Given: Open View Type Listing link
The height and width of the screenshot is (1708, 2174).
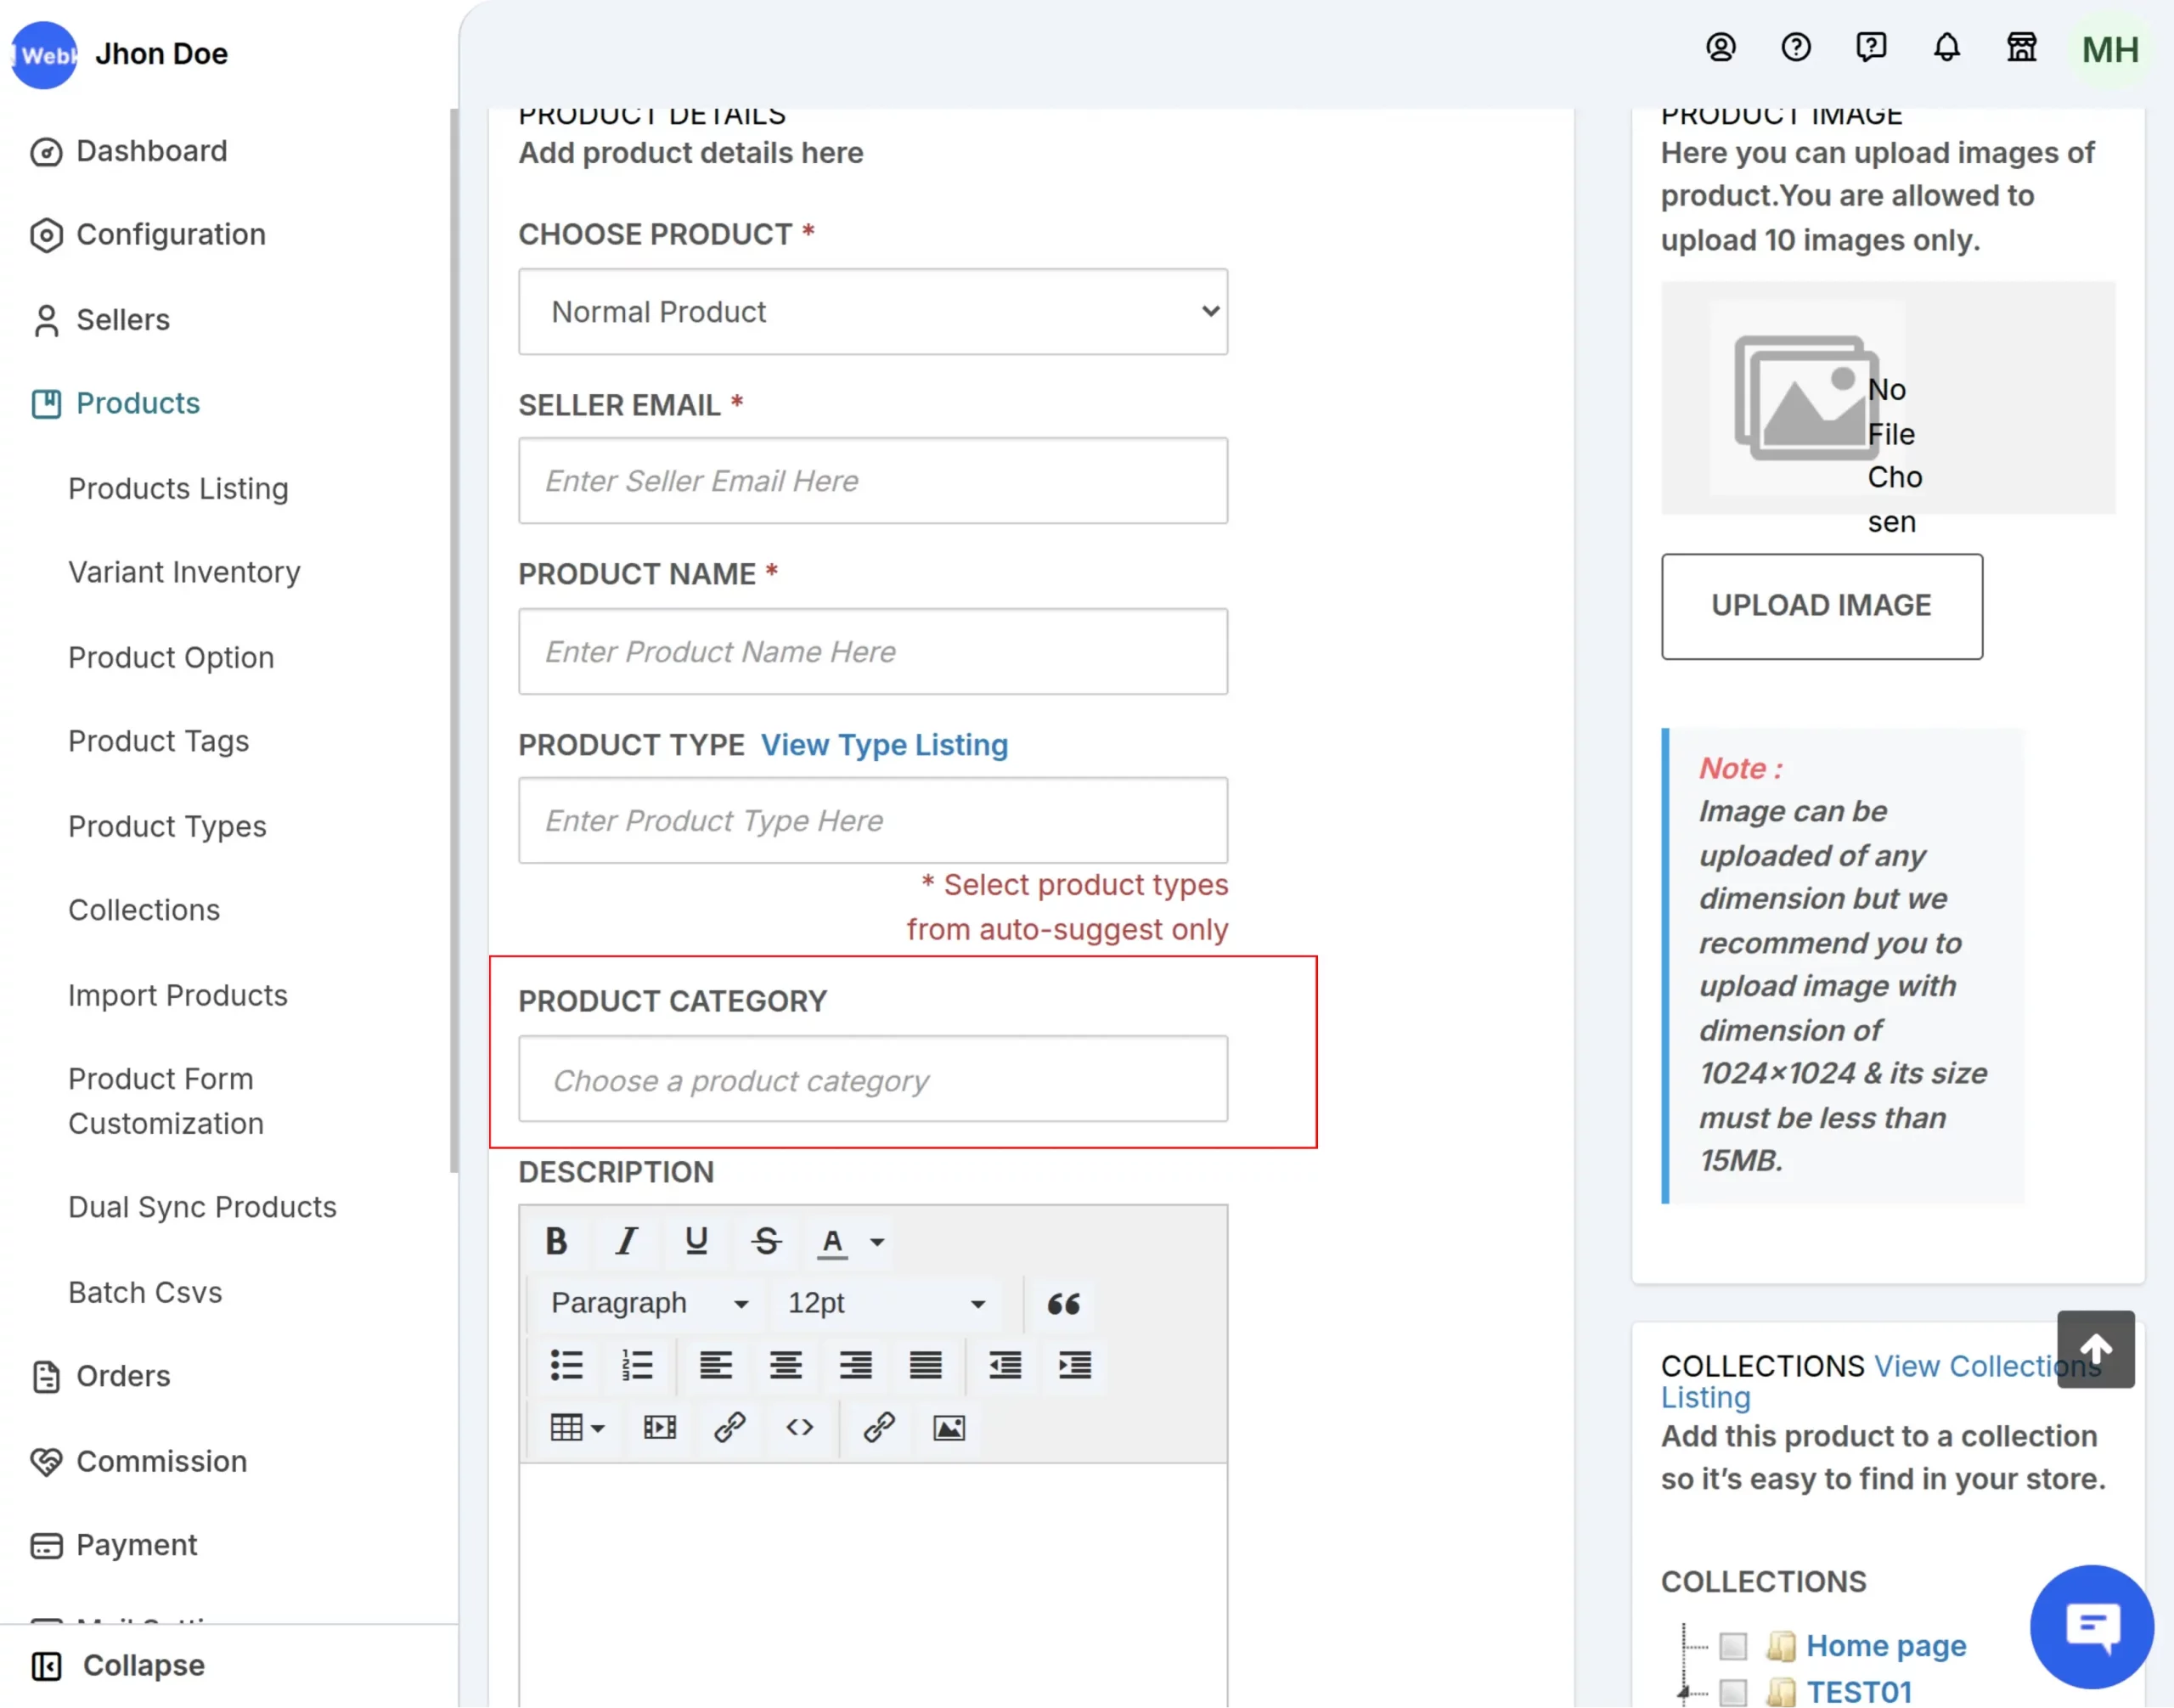Looking at the screenshot, I should [x=884, y=745].
